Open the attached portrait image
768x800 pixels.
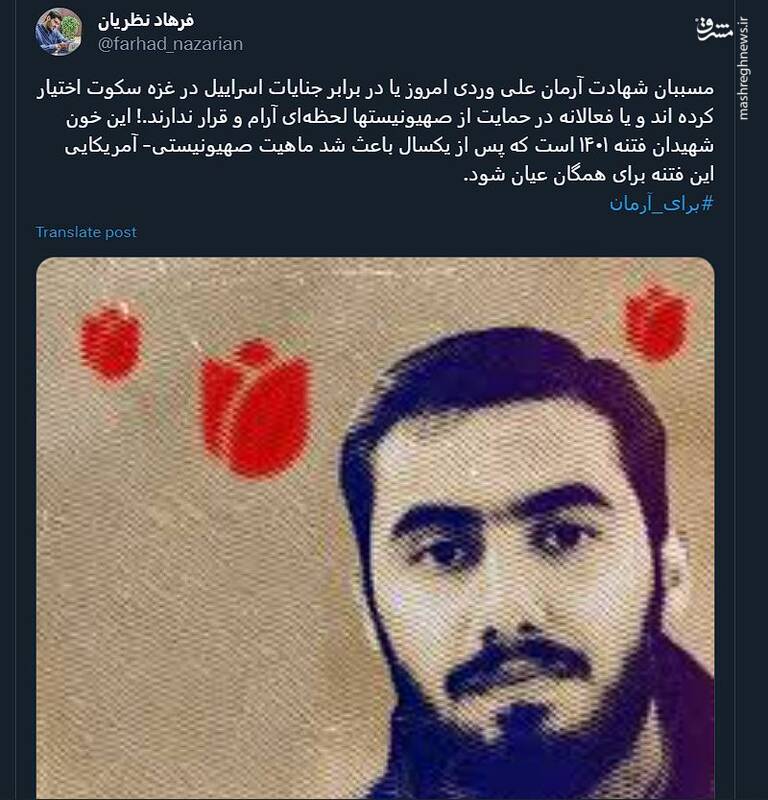point(375,529)
